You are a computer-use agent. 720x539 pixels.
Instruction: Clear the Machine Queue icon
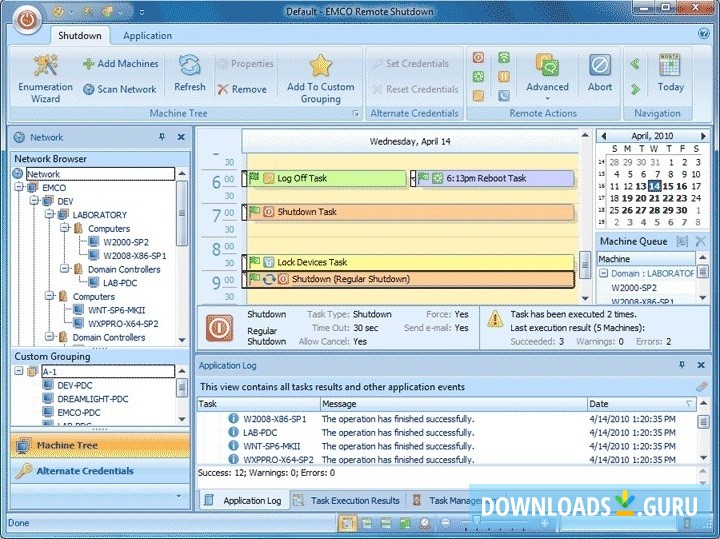[700, 241]
